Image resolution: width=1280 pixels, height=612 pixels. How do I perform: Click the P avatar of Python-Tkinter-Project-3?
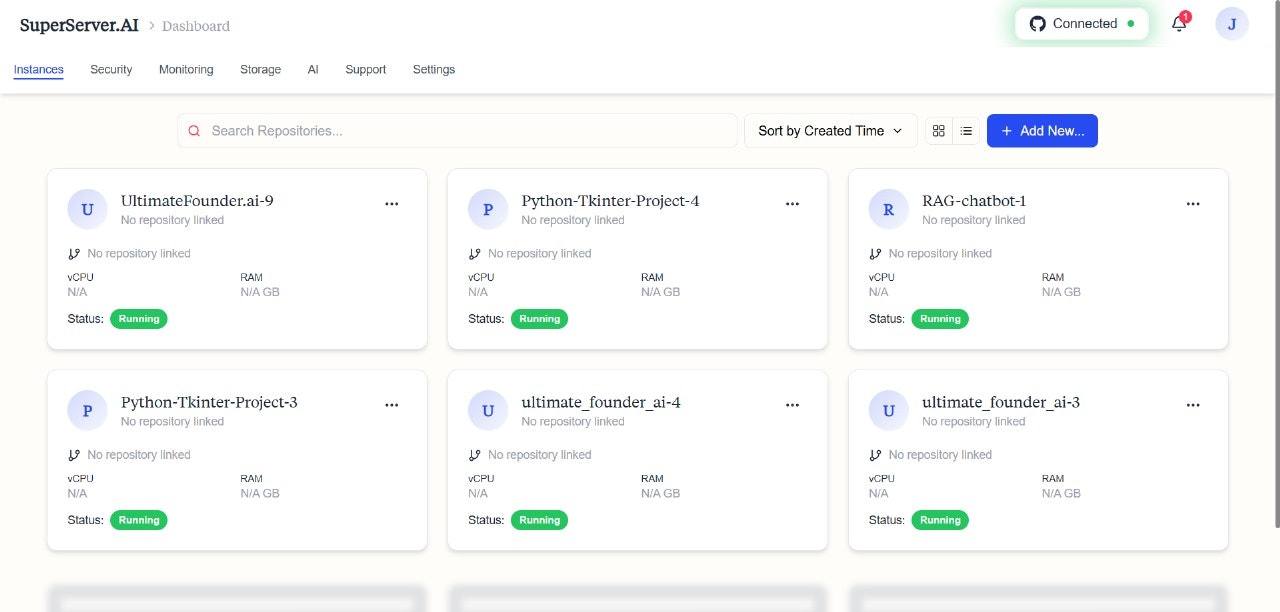[87, 410]
